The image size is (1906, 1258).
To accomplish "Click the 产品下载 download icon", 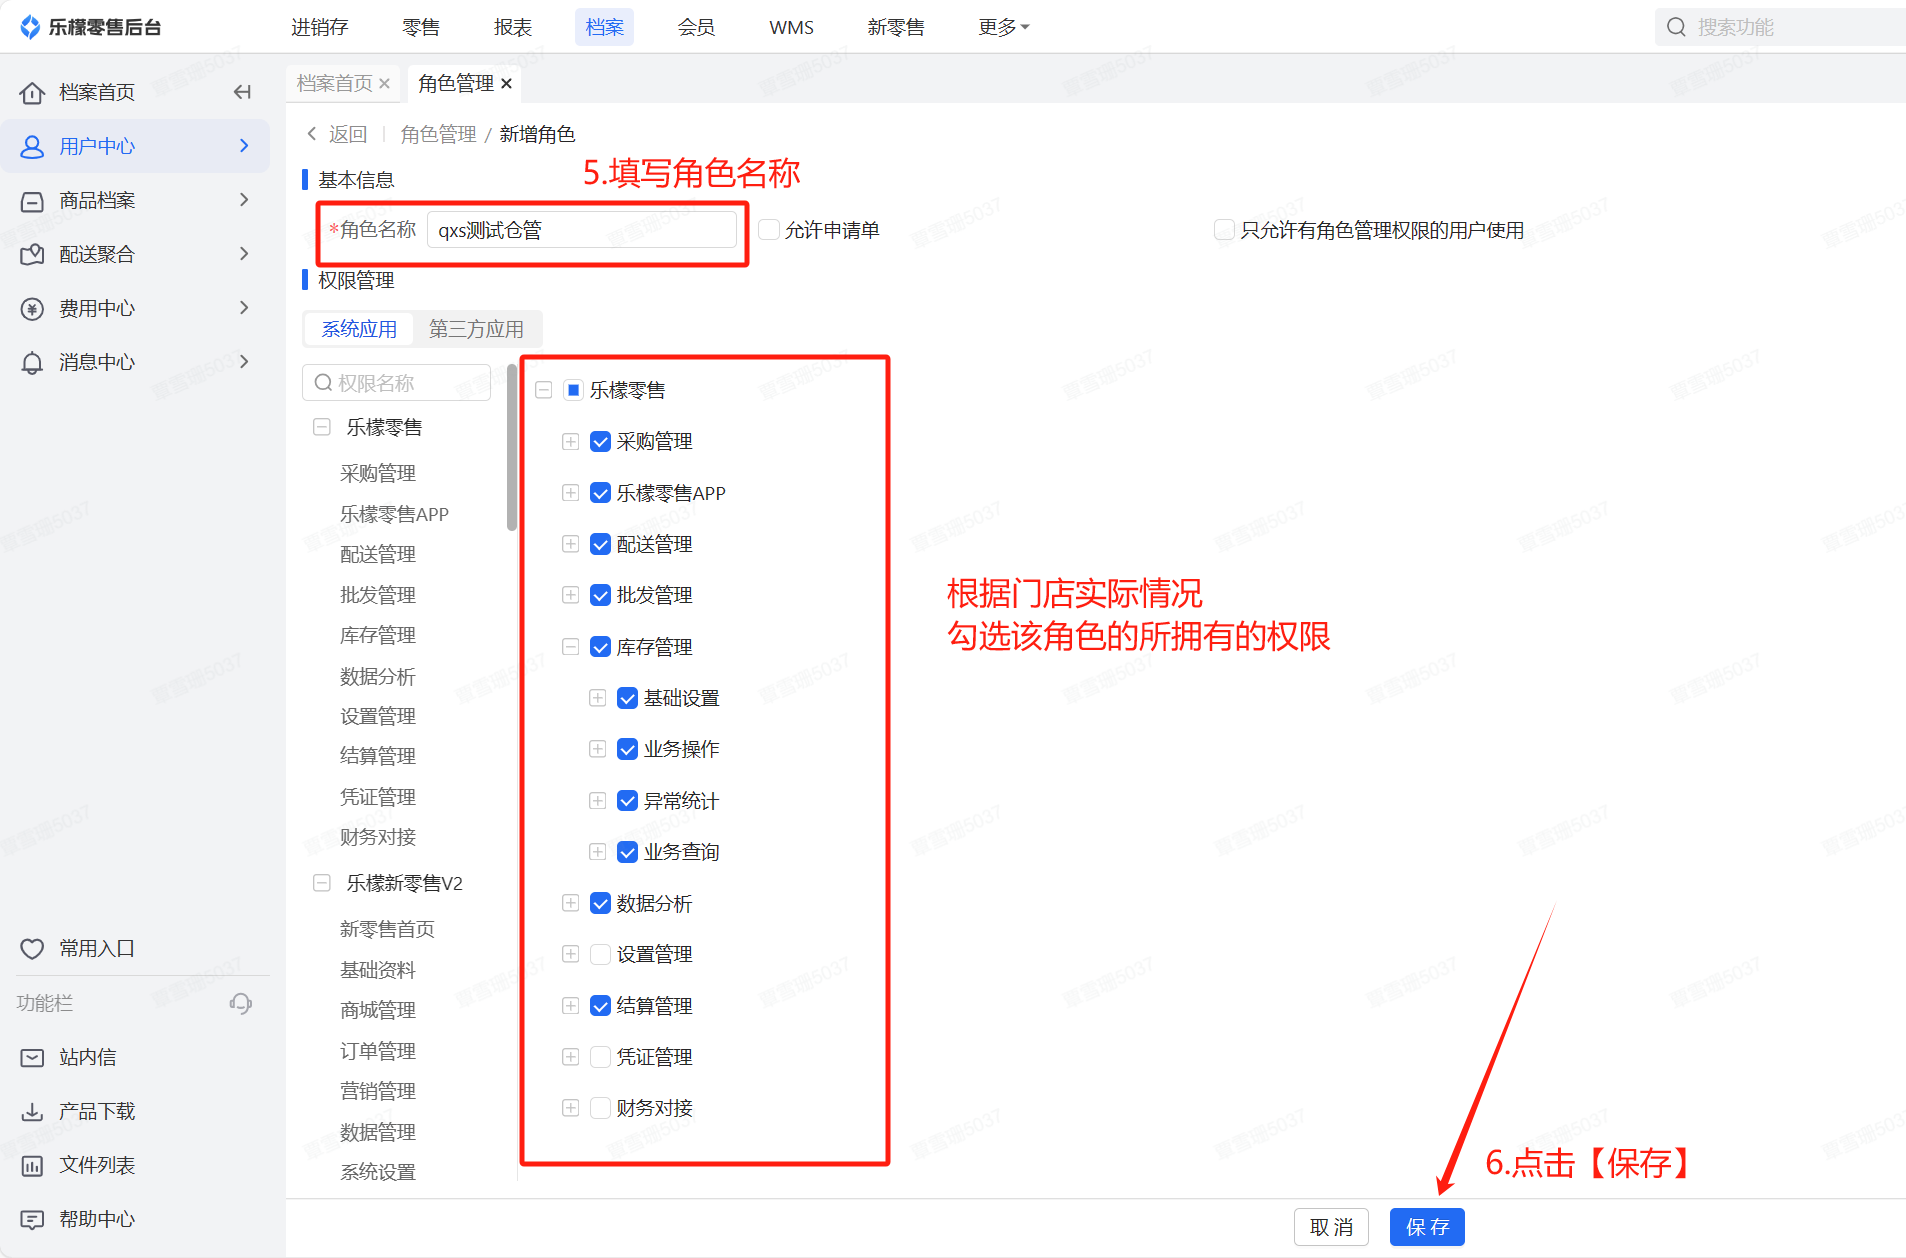I will (x=32, y=1111).
